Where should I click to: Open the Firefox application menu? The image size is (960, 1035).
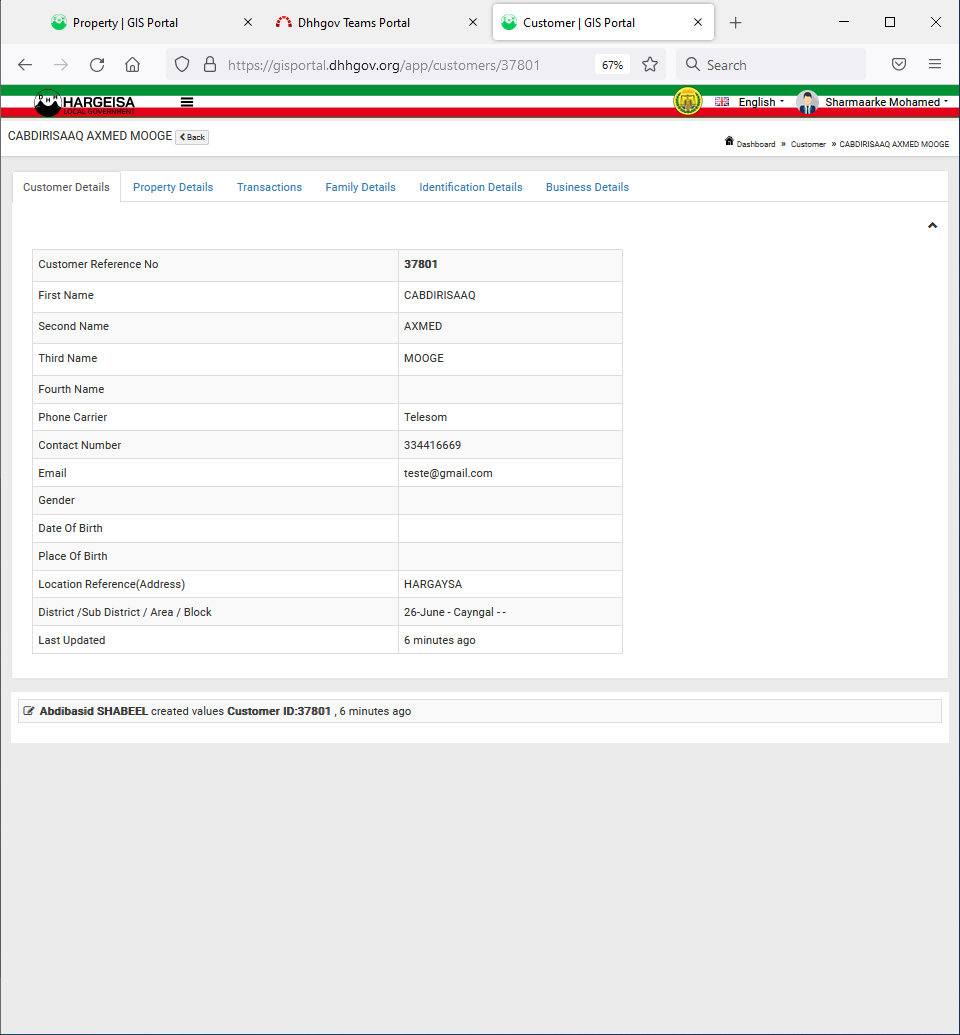click(935, 64)
